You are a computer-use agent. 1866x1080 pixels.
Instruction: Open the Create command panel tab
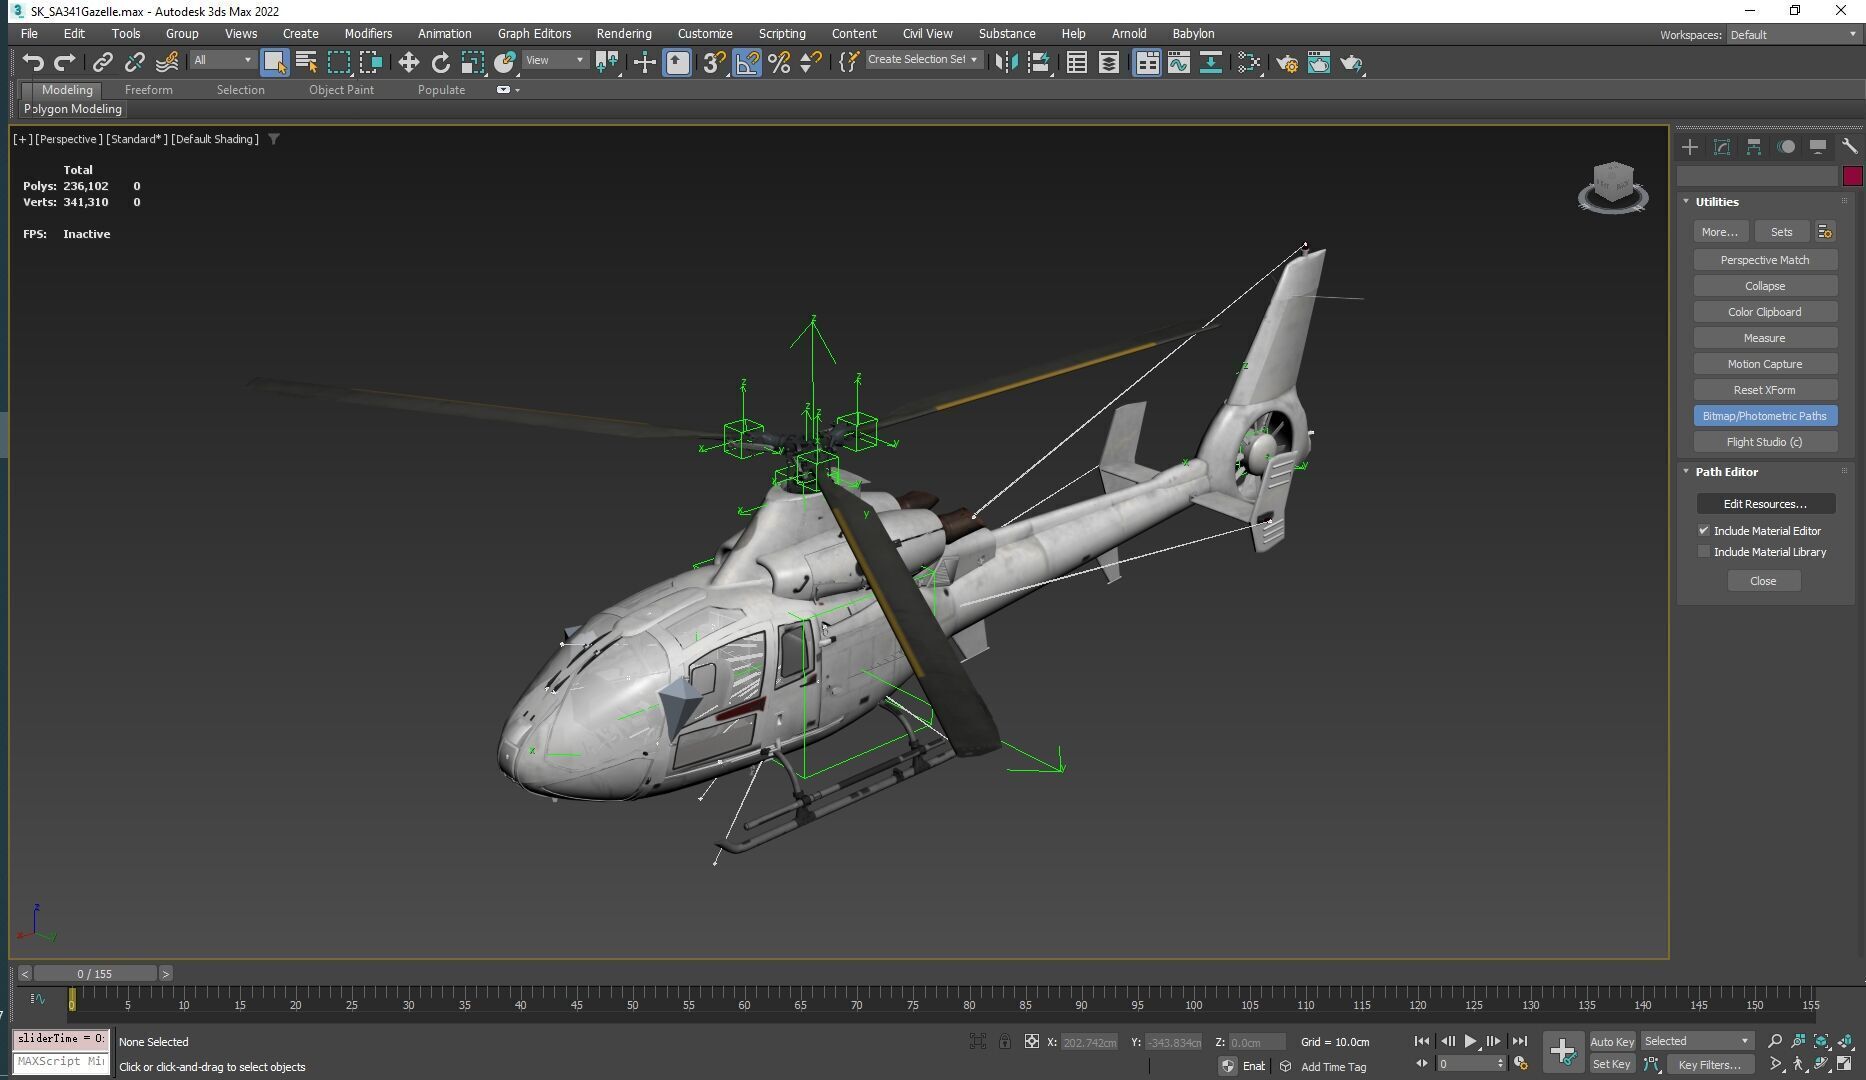point(1690,147)
